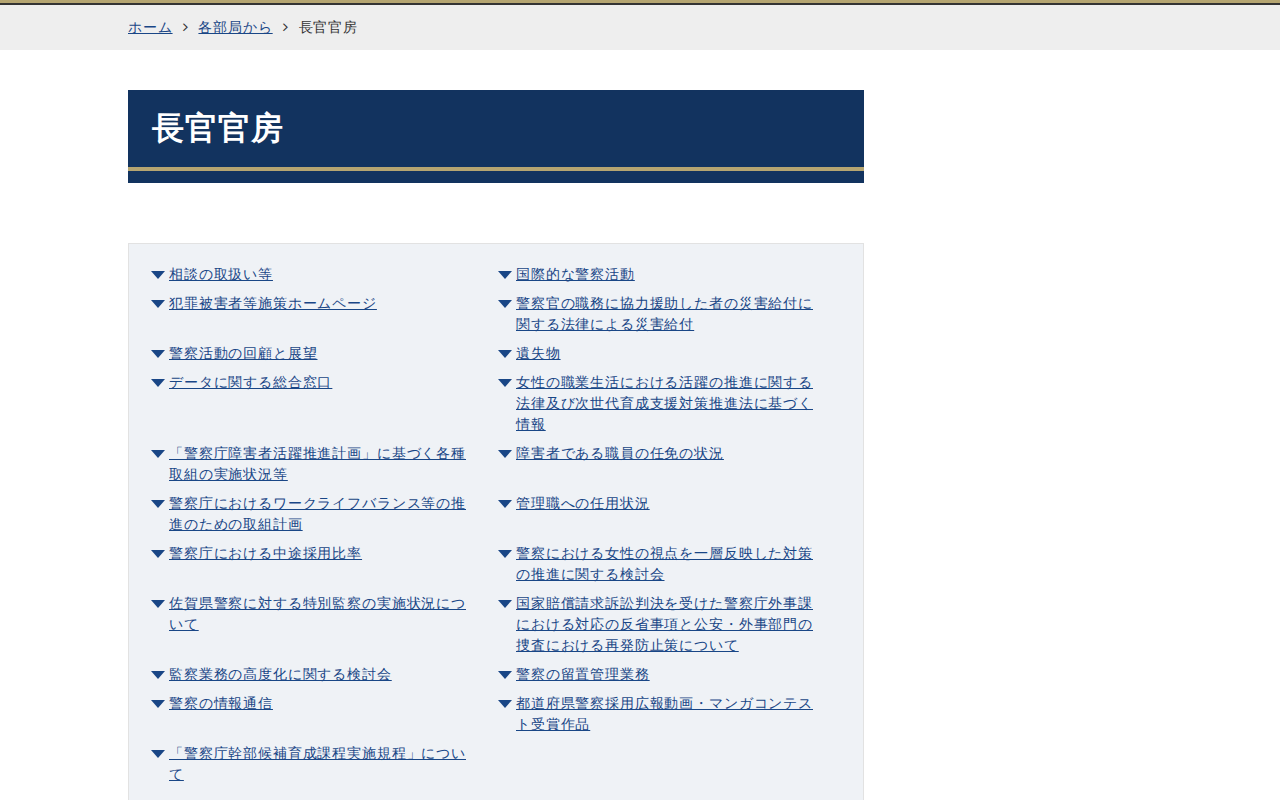Click the triangle marker beside 佐賀県警察 特別監察

coord(158,604)
